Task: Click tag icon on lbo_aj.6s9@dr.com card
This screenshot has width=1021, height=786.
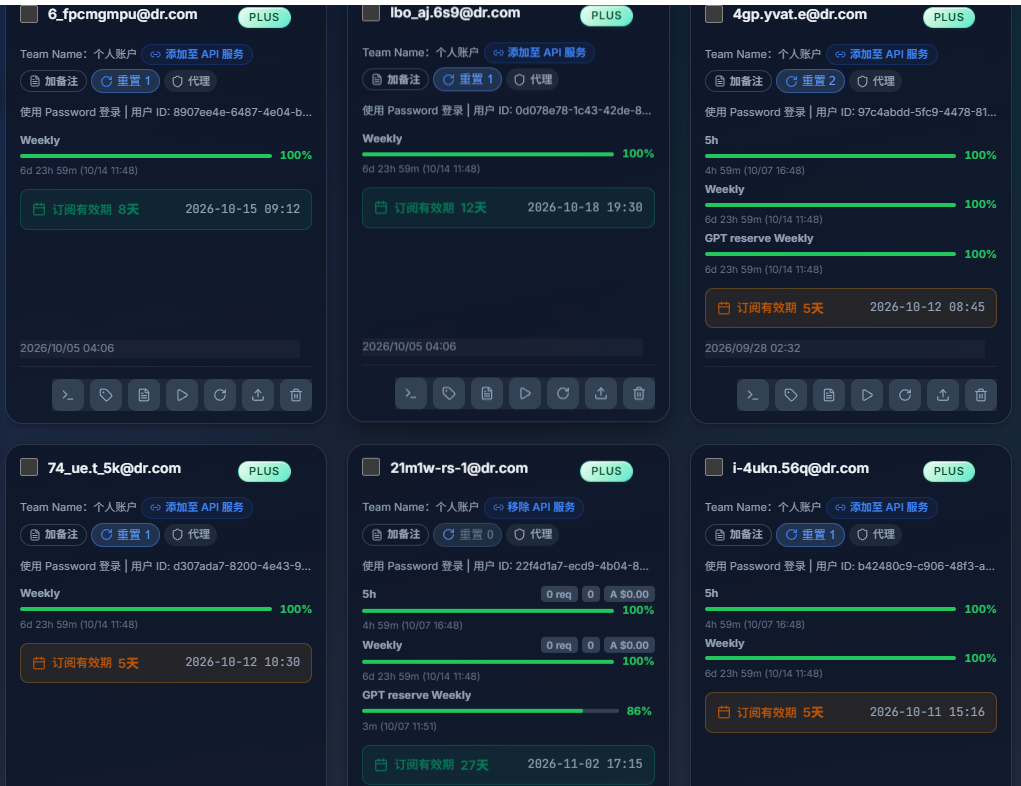Action: pyautogui.click(x=449, y=393)
